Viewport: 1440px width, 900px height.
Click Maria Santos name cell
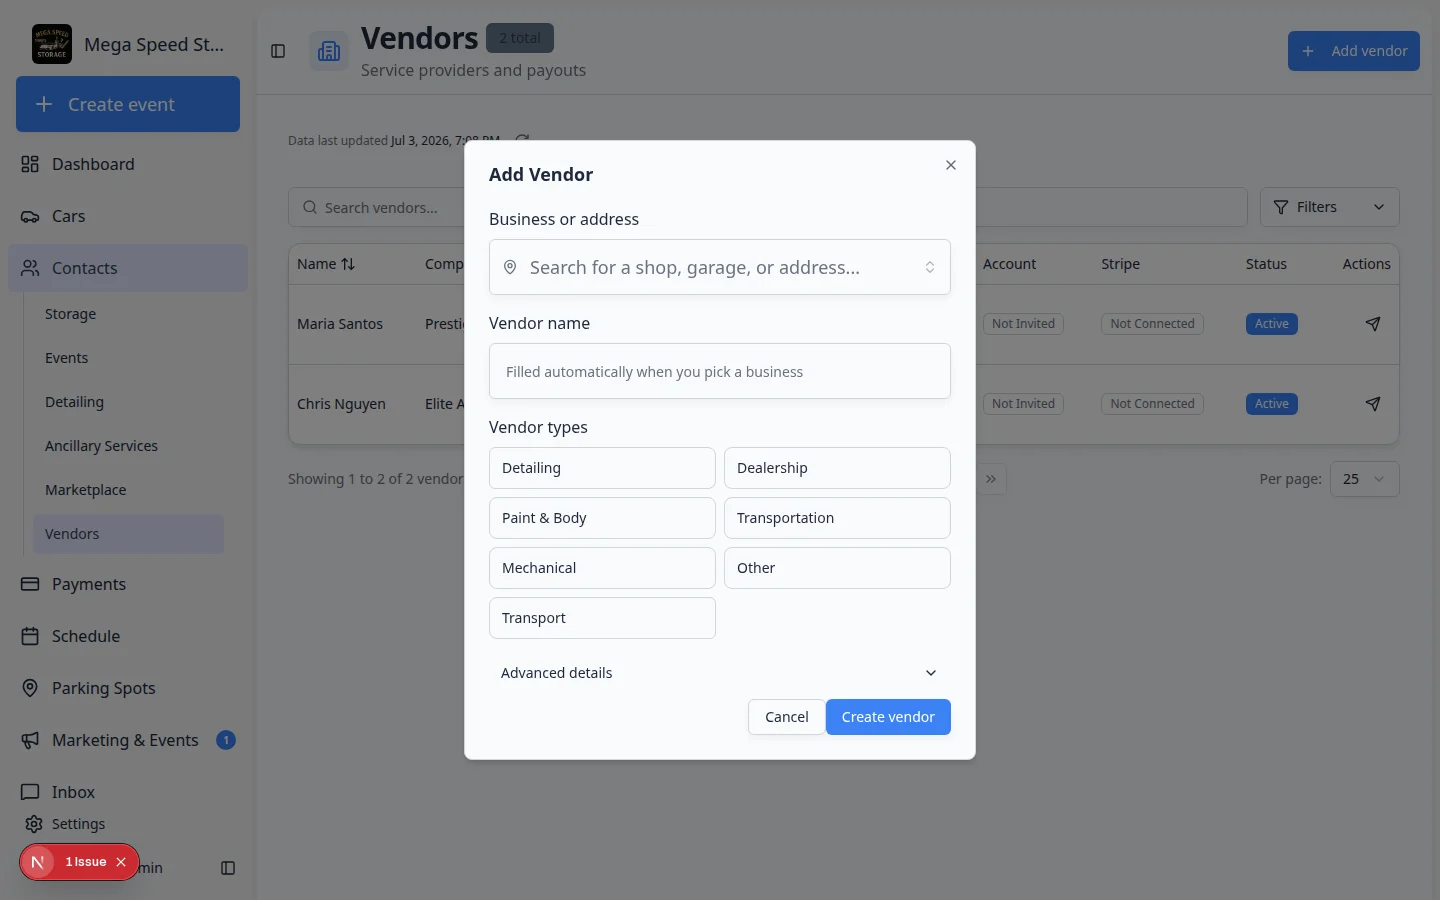340,324
